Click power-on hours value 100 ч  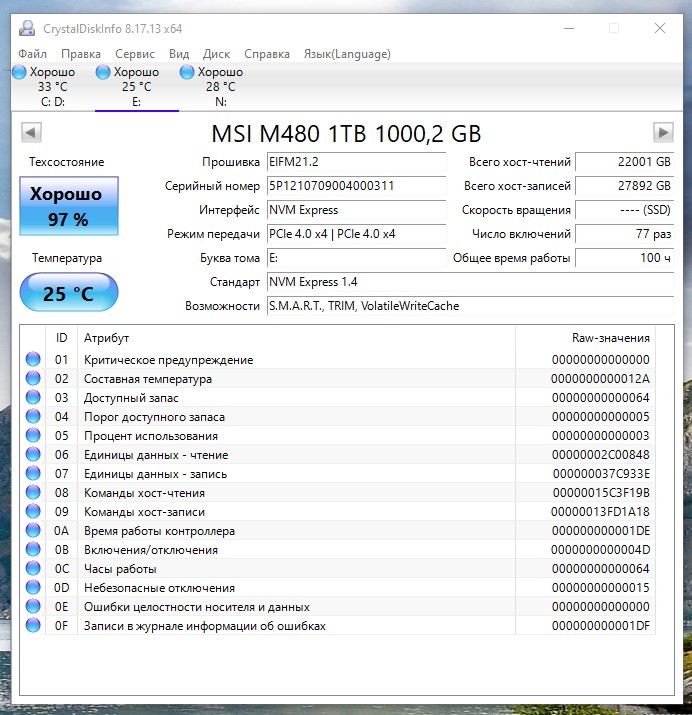(625, 258)
